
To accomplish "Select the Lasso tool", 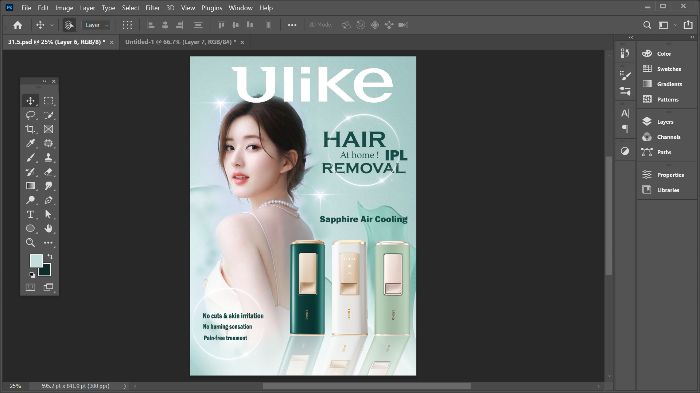I will tap(30, 115).
